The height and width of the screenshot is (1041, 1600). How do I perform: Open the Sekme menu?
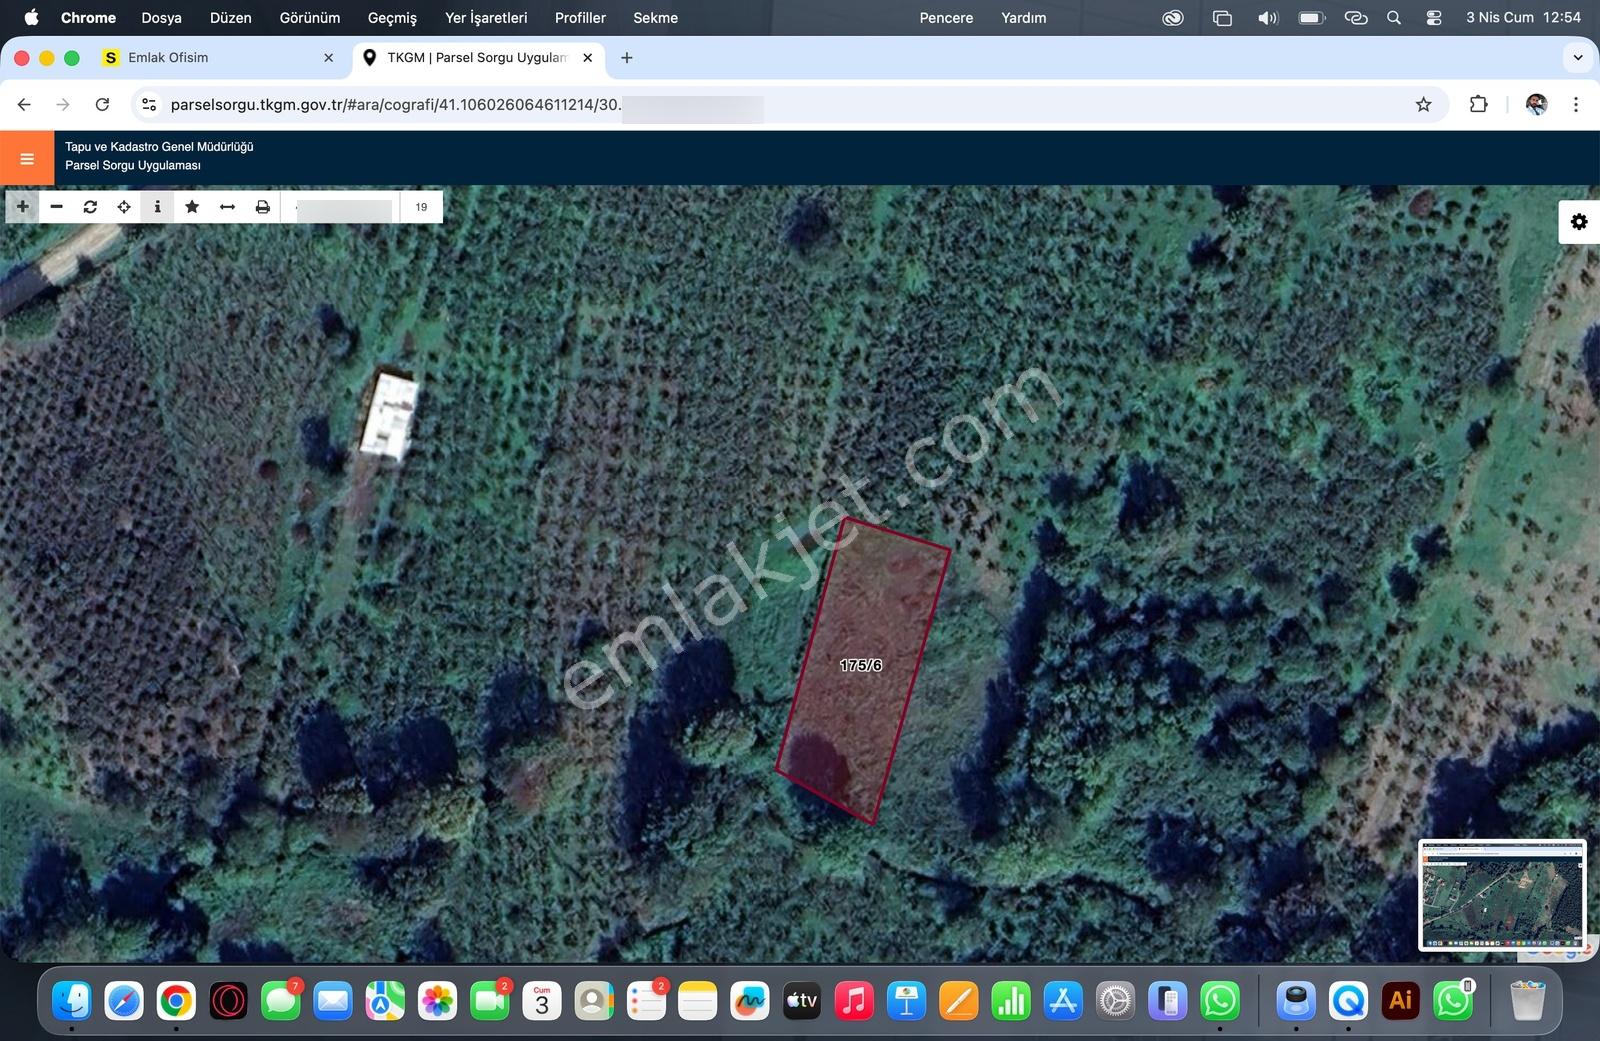[656, 18]
